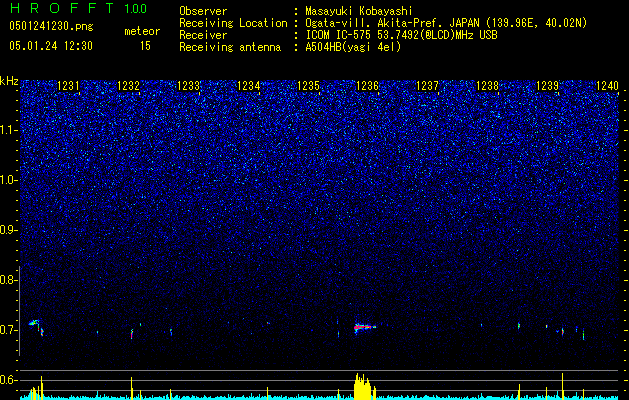Click the Receiver label
The height and width of the screenshot is (400, 629).
pos(203,35)
